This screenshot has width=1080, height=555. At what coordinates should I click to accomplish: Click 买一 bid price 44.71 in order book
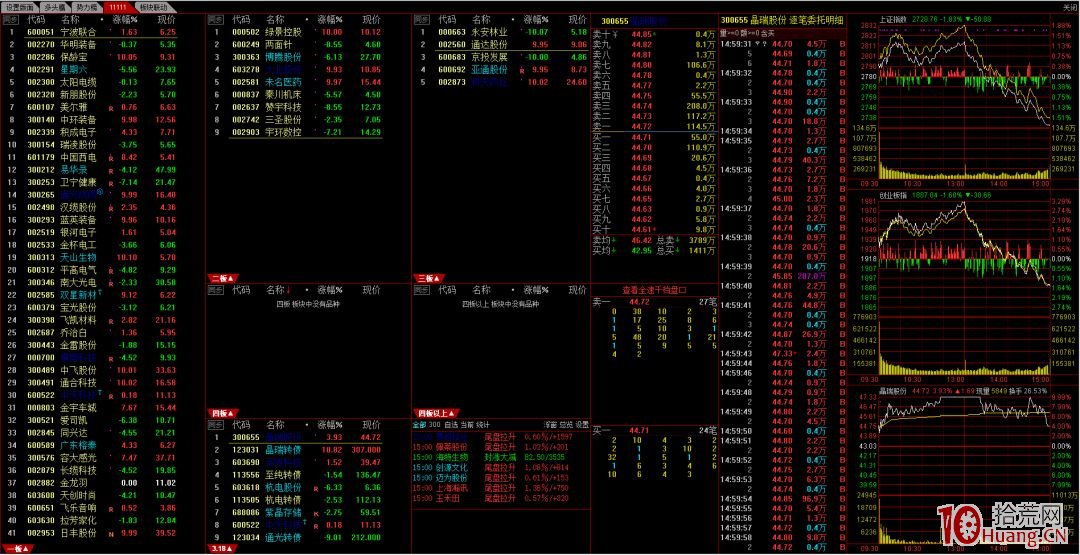tap(642, 138)
